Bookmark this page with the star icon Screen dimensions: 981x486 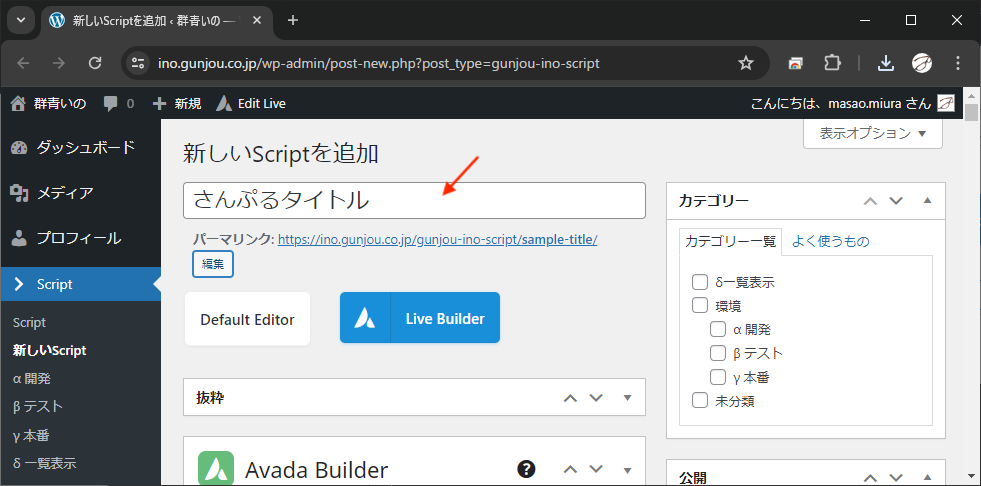coord(745,63)
